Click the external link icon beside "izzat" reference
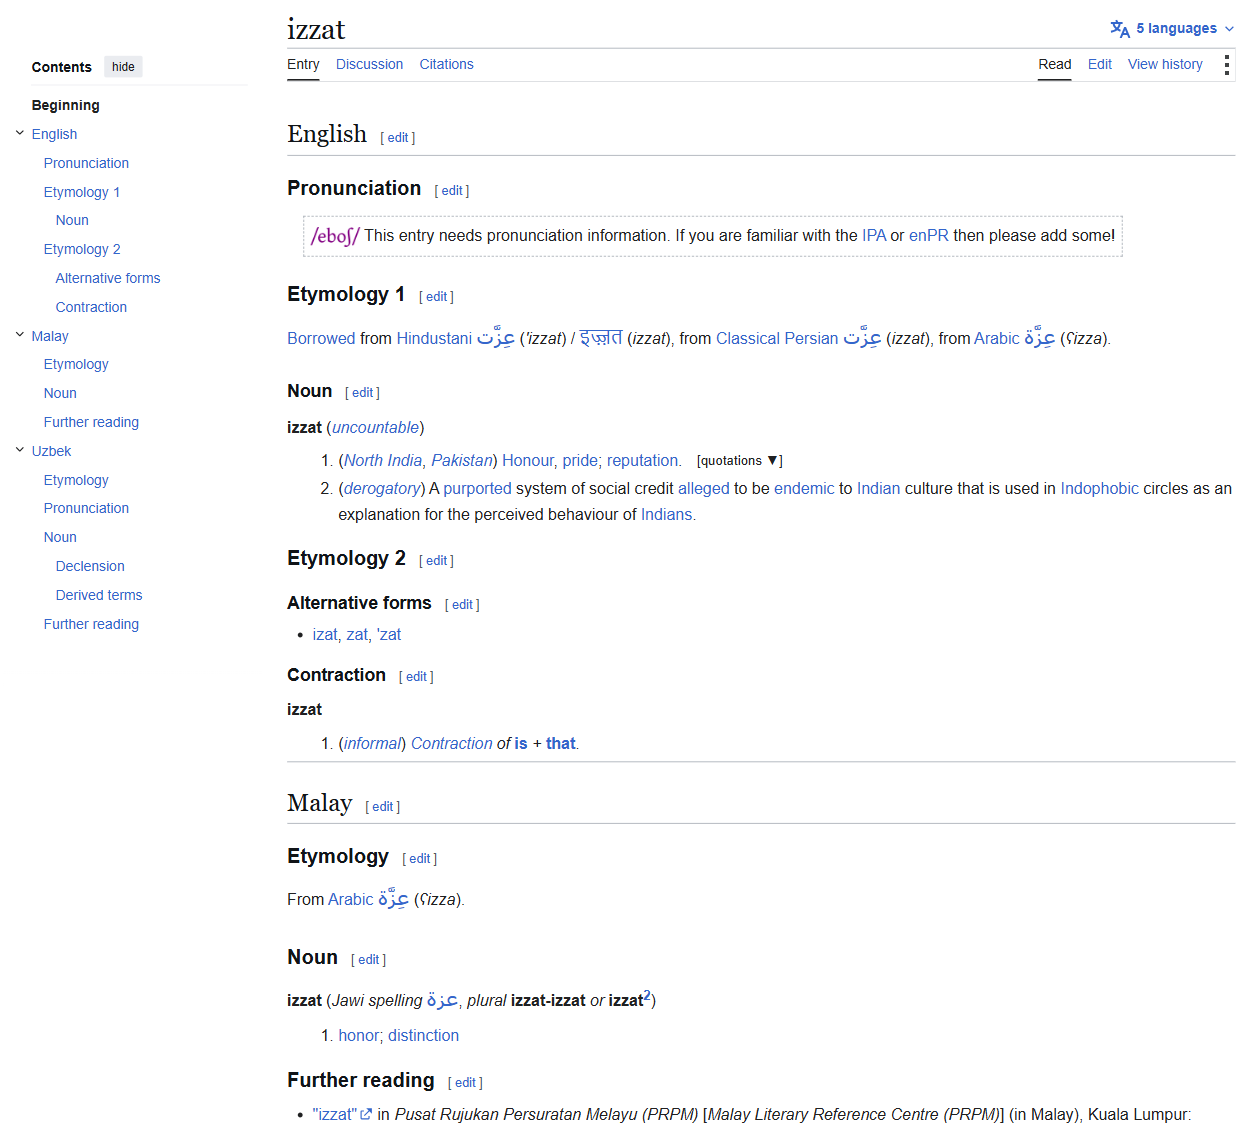The width and height of the screenshot is (1249, 1125). click(x=366, y=1114)
